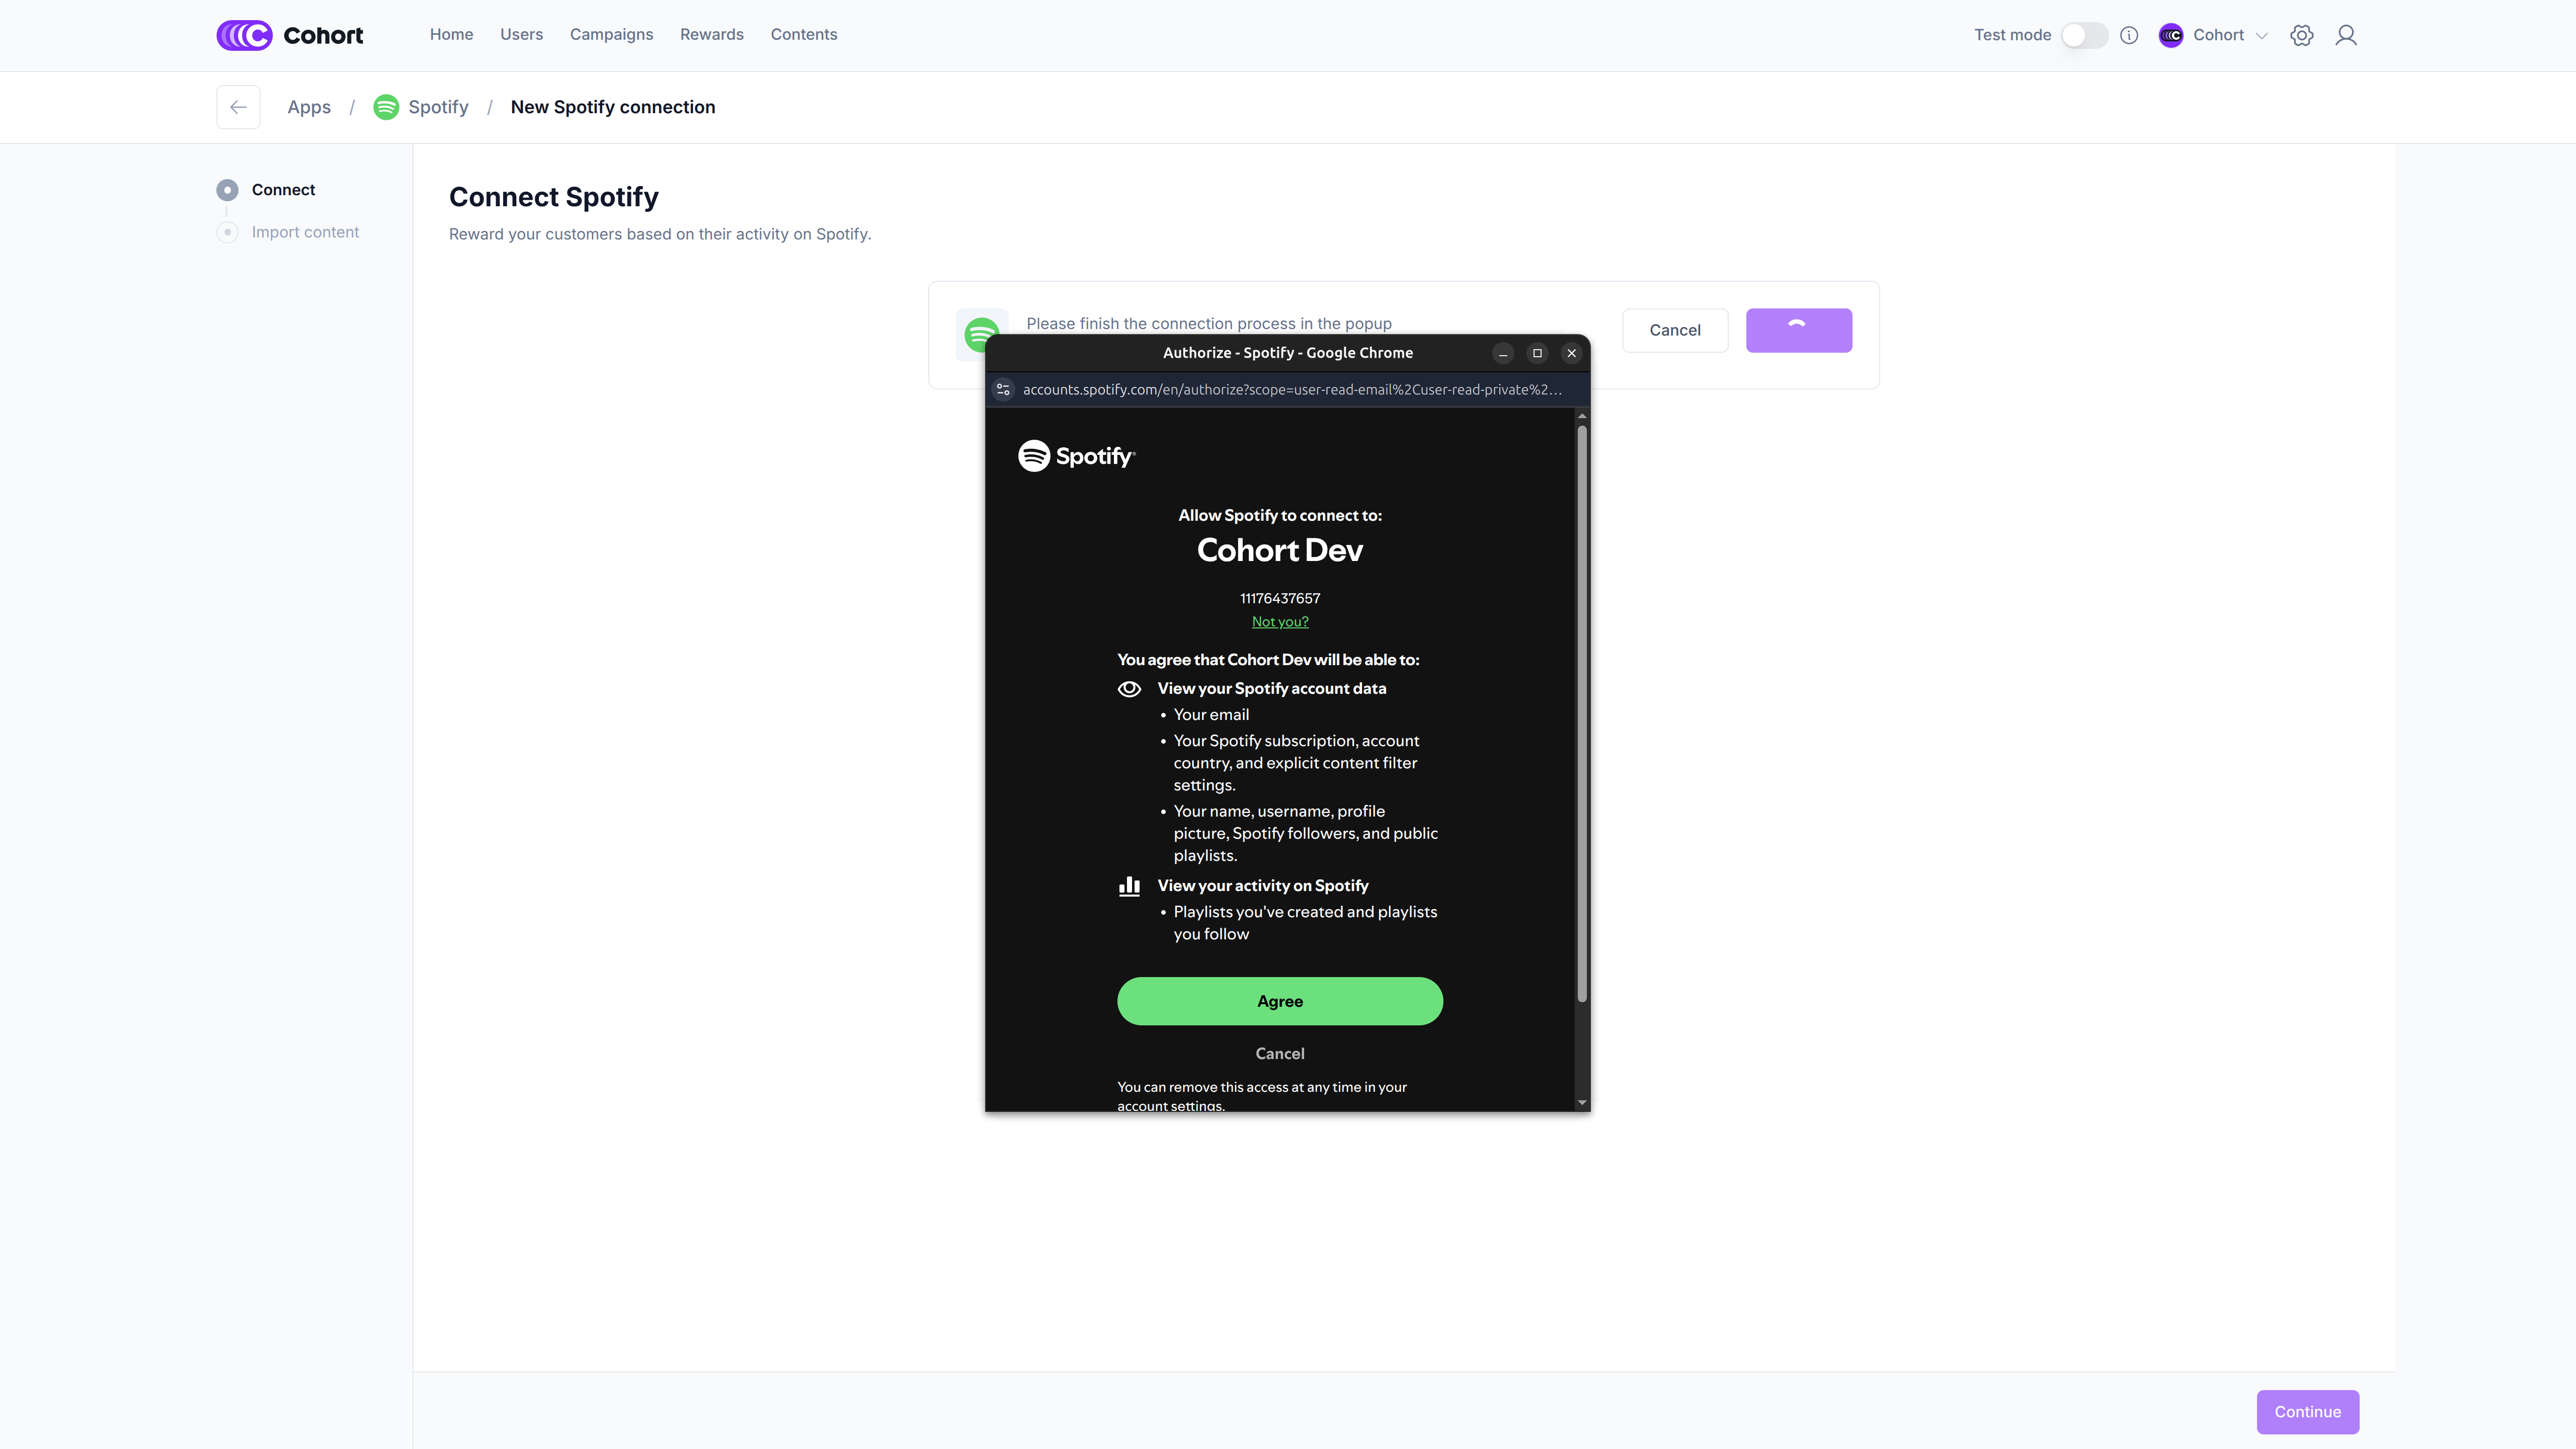Toggle the Test mode switch
Image resolution: width=2576 pixels, height=1449 pixels.
tap(2084, 35)
